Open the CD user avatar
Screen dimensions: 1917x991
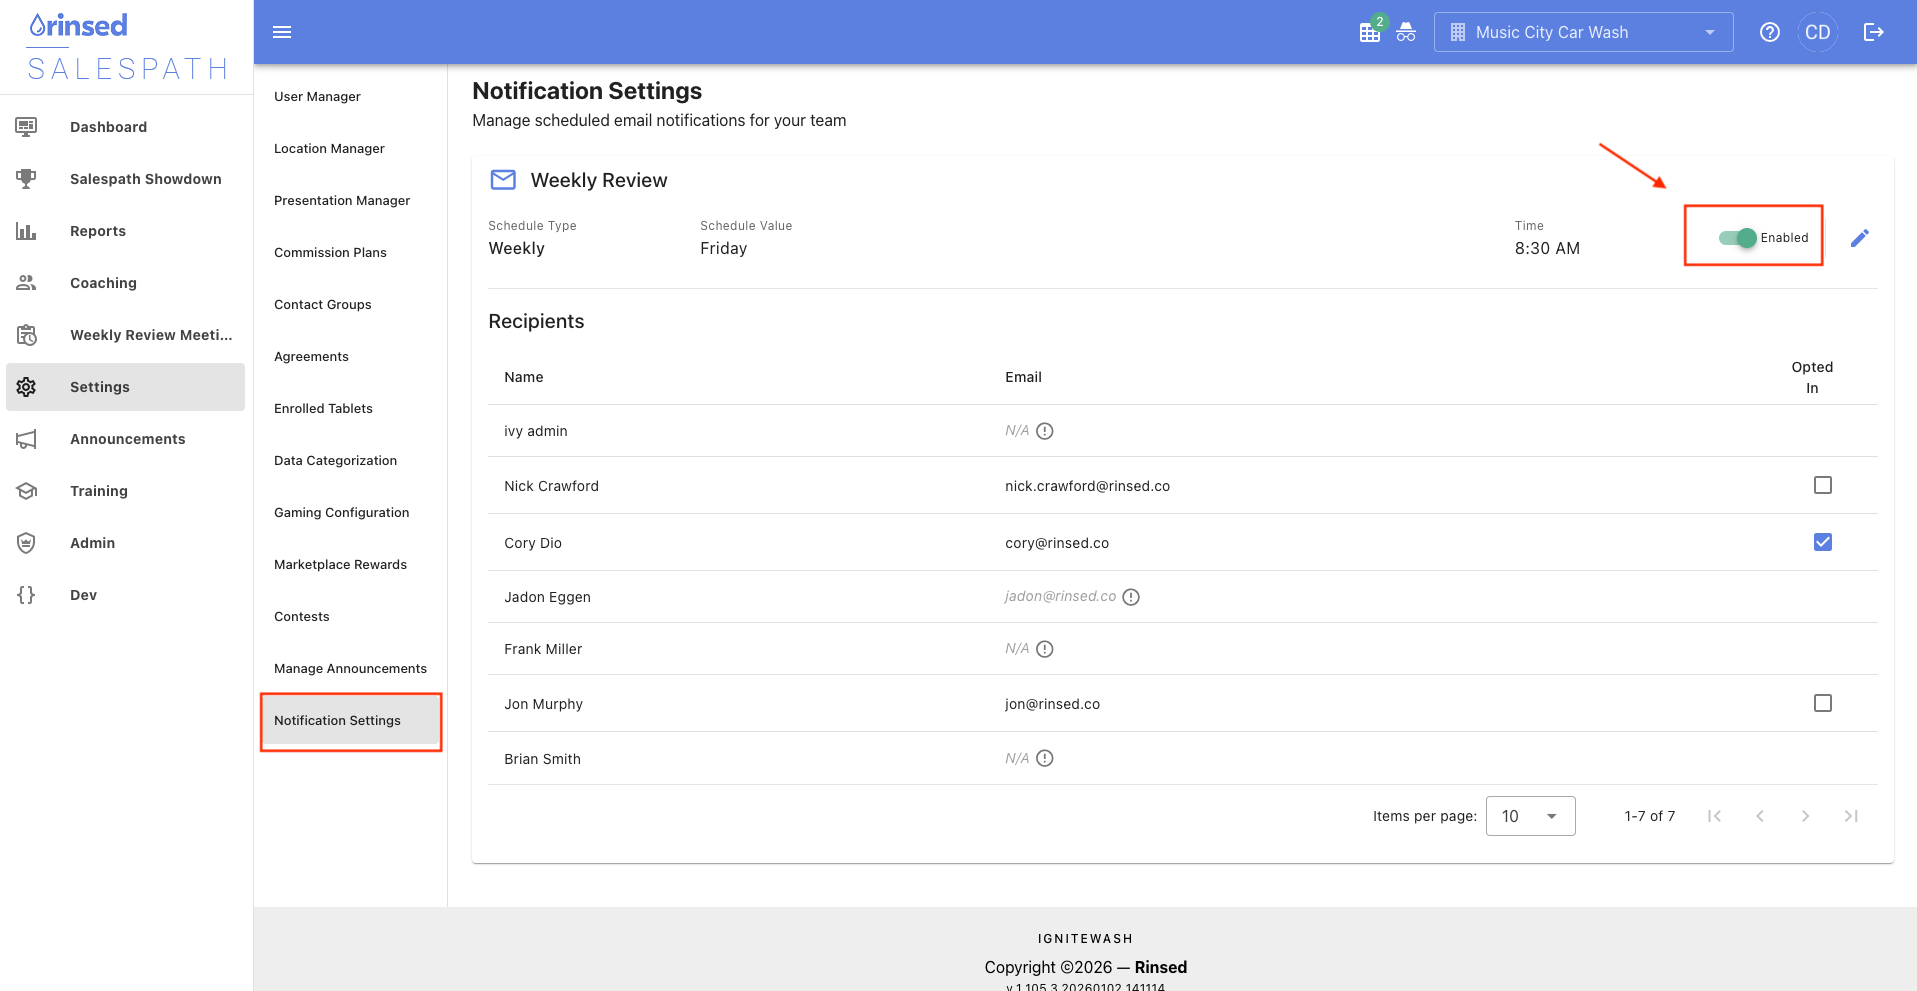[x=1818, y=32]
